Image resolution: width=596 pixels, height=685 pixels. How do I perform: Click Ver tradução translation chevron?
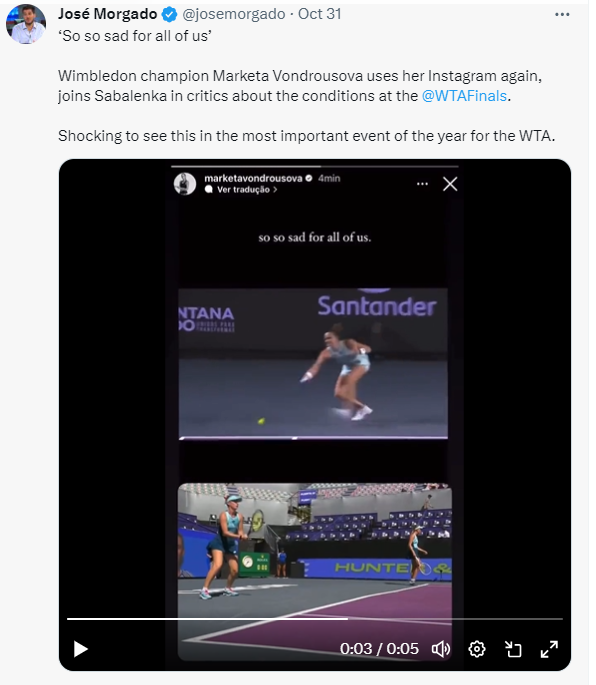point(275,190)
